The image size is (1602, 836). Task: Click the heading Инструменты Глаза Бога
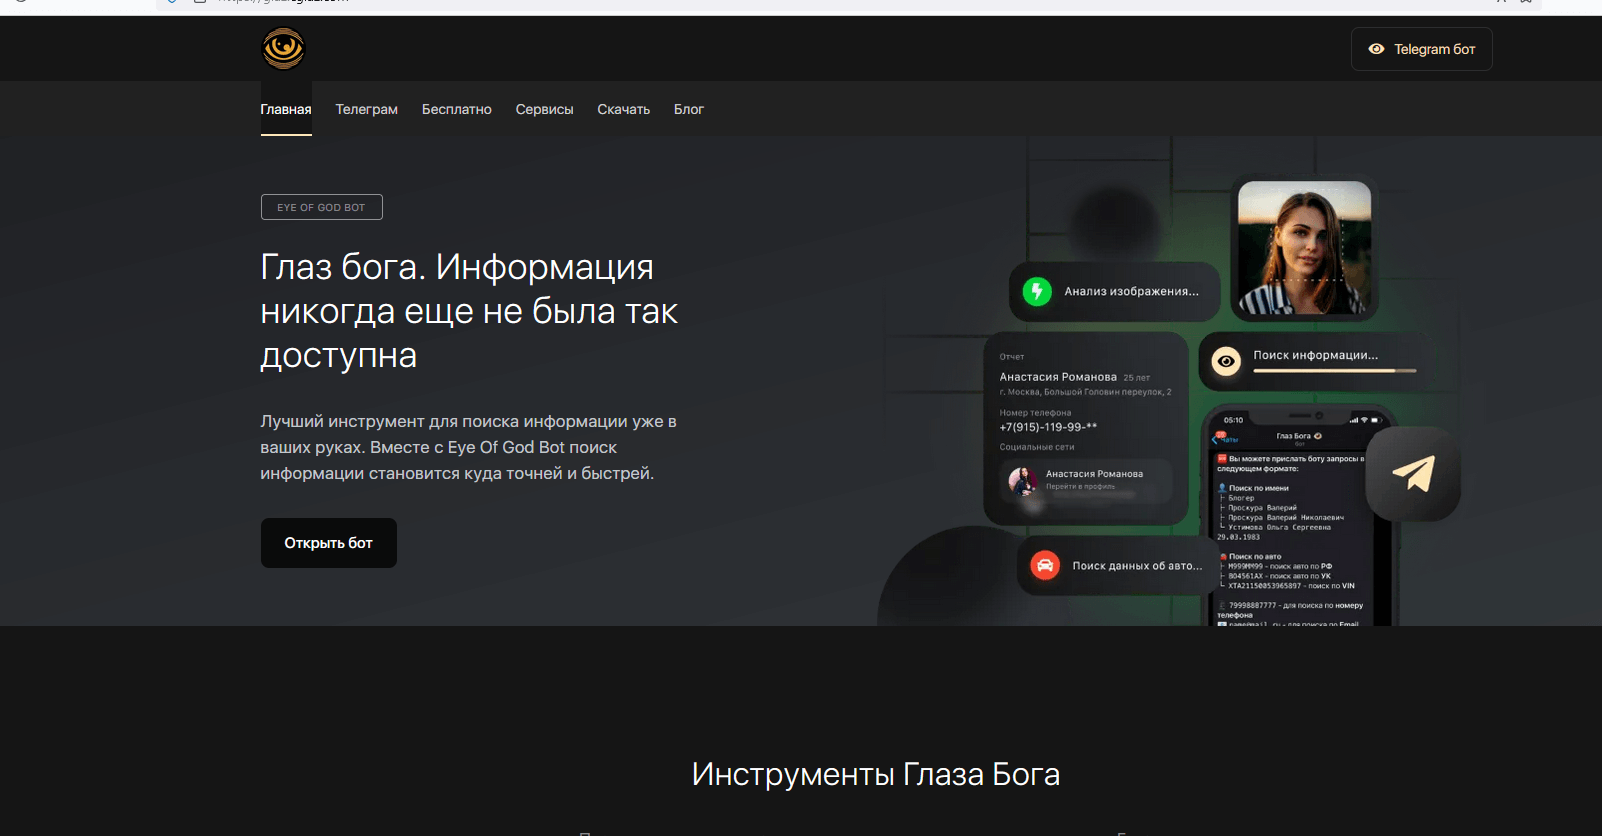pyautogui.click(x=876, y=774)
